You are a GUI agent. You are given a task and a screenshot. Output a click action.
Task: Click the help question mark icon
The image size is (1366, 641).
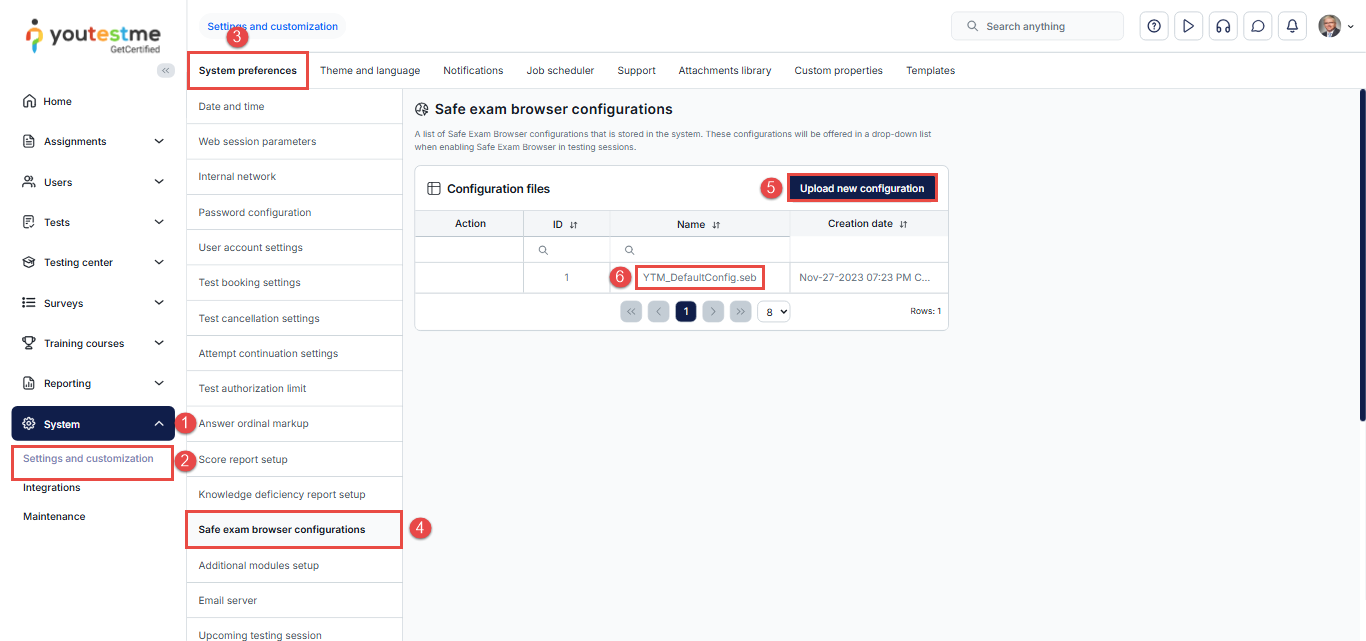[x=1154, y=27]
